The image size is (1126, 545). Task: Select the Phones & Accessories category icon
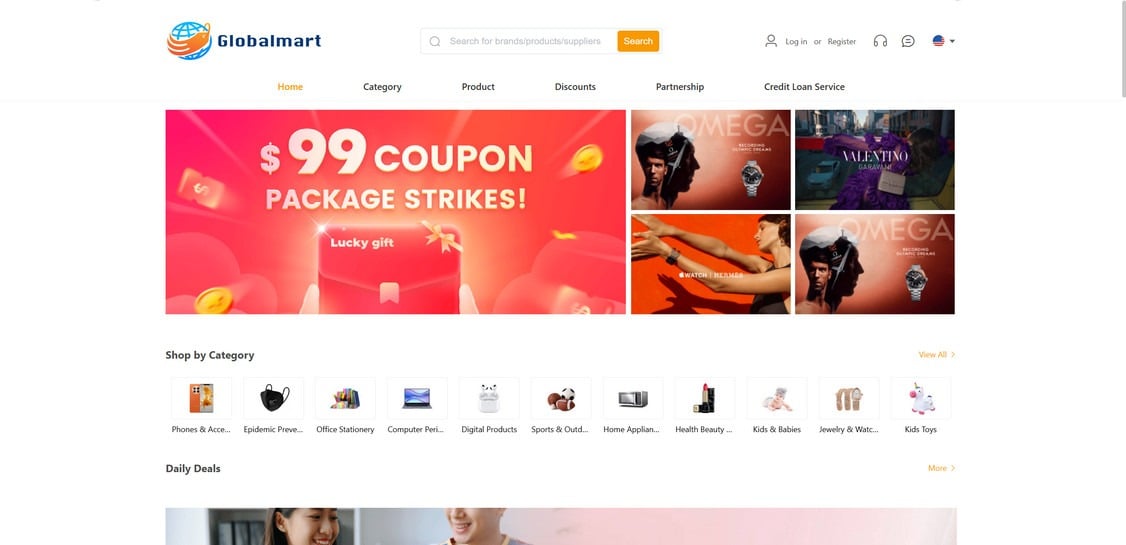coord(201,398)
